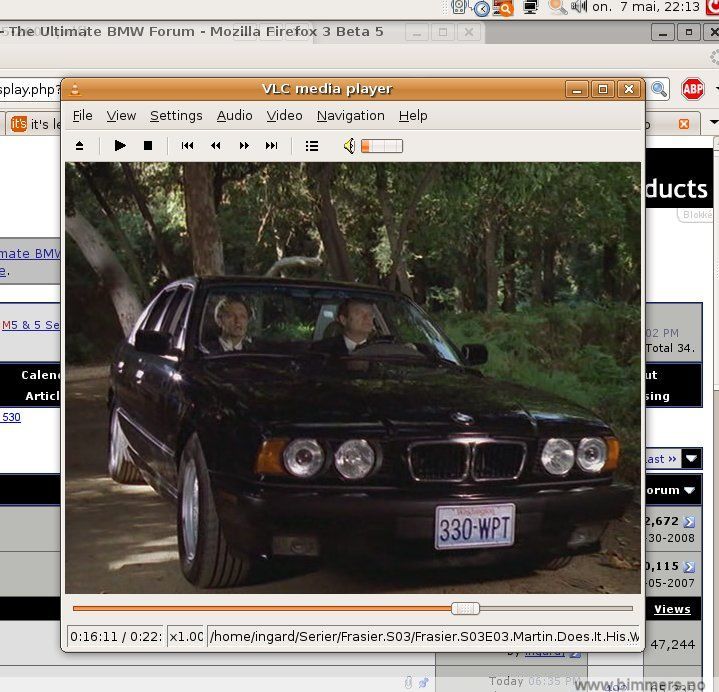Open Adblock Plus ABP icon in Firefox
This screenshot has width=719, height=692.
click(x=692, y=89)
